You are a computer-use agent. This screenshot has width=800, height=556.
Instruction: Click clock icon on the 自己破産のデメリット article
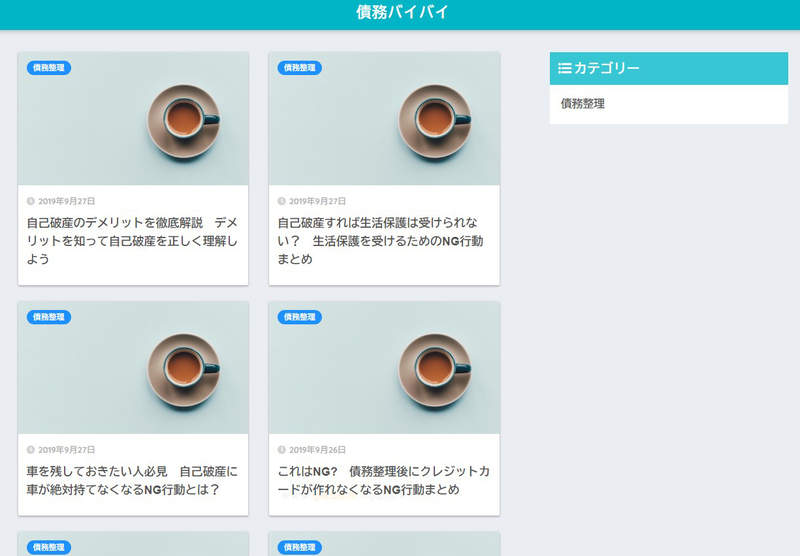31,201
